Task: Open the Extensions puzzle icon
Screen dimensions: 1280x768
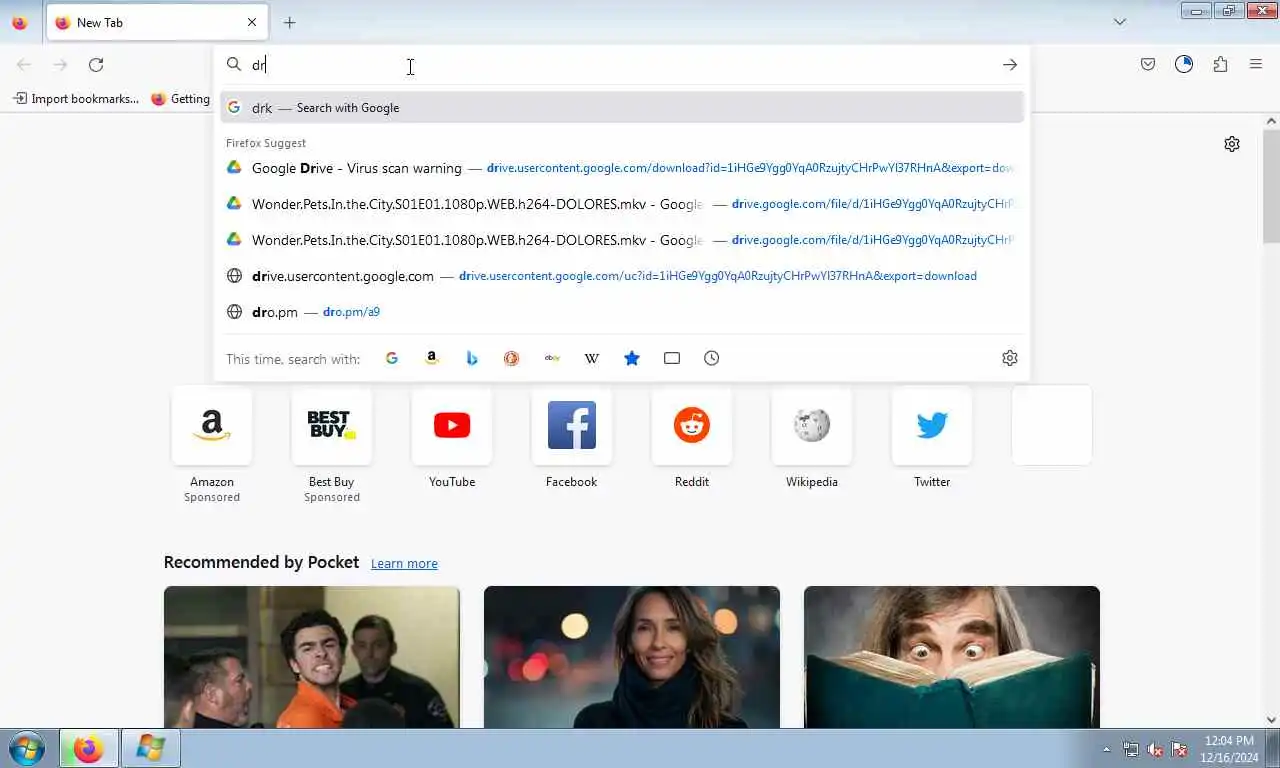Action: (1220, 65)
